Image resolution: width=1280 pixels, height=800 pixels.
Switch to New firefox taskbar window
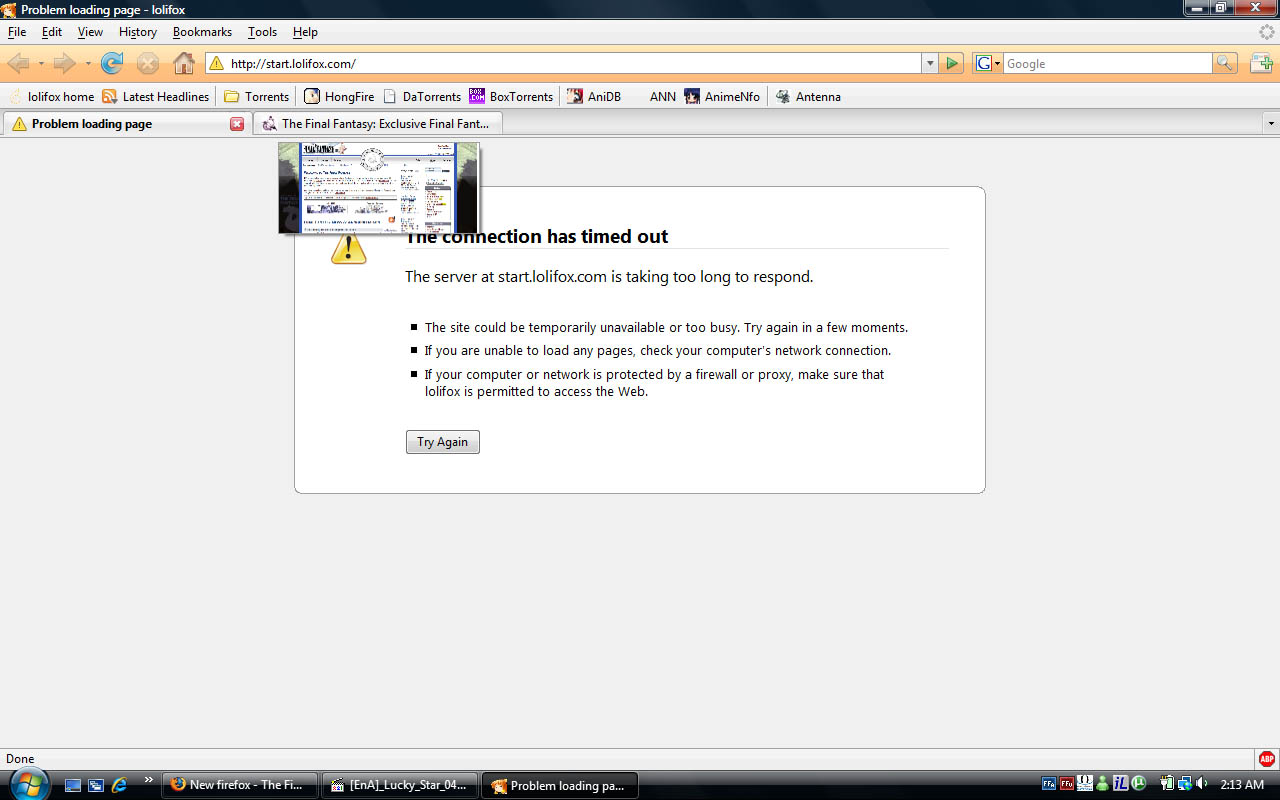point(240,785)
